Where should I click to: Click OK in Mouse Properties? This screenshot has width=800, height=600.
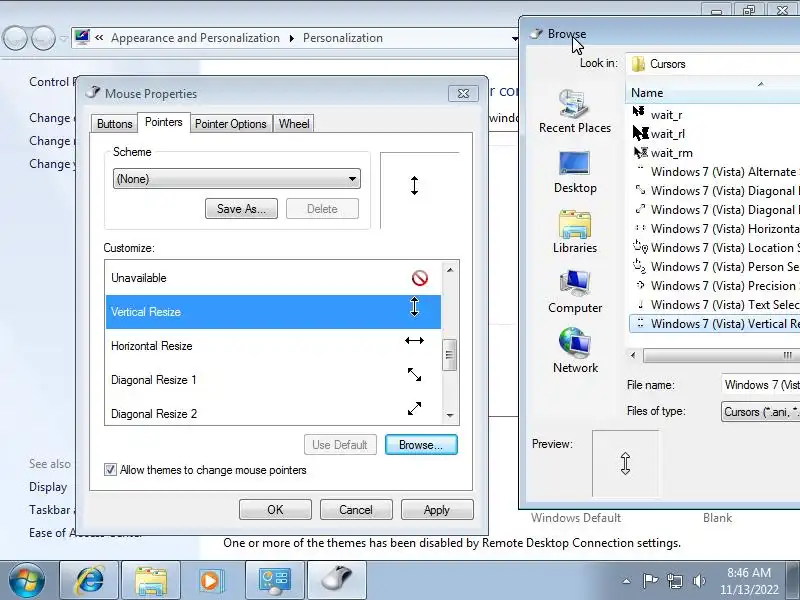tap(275, 510)
